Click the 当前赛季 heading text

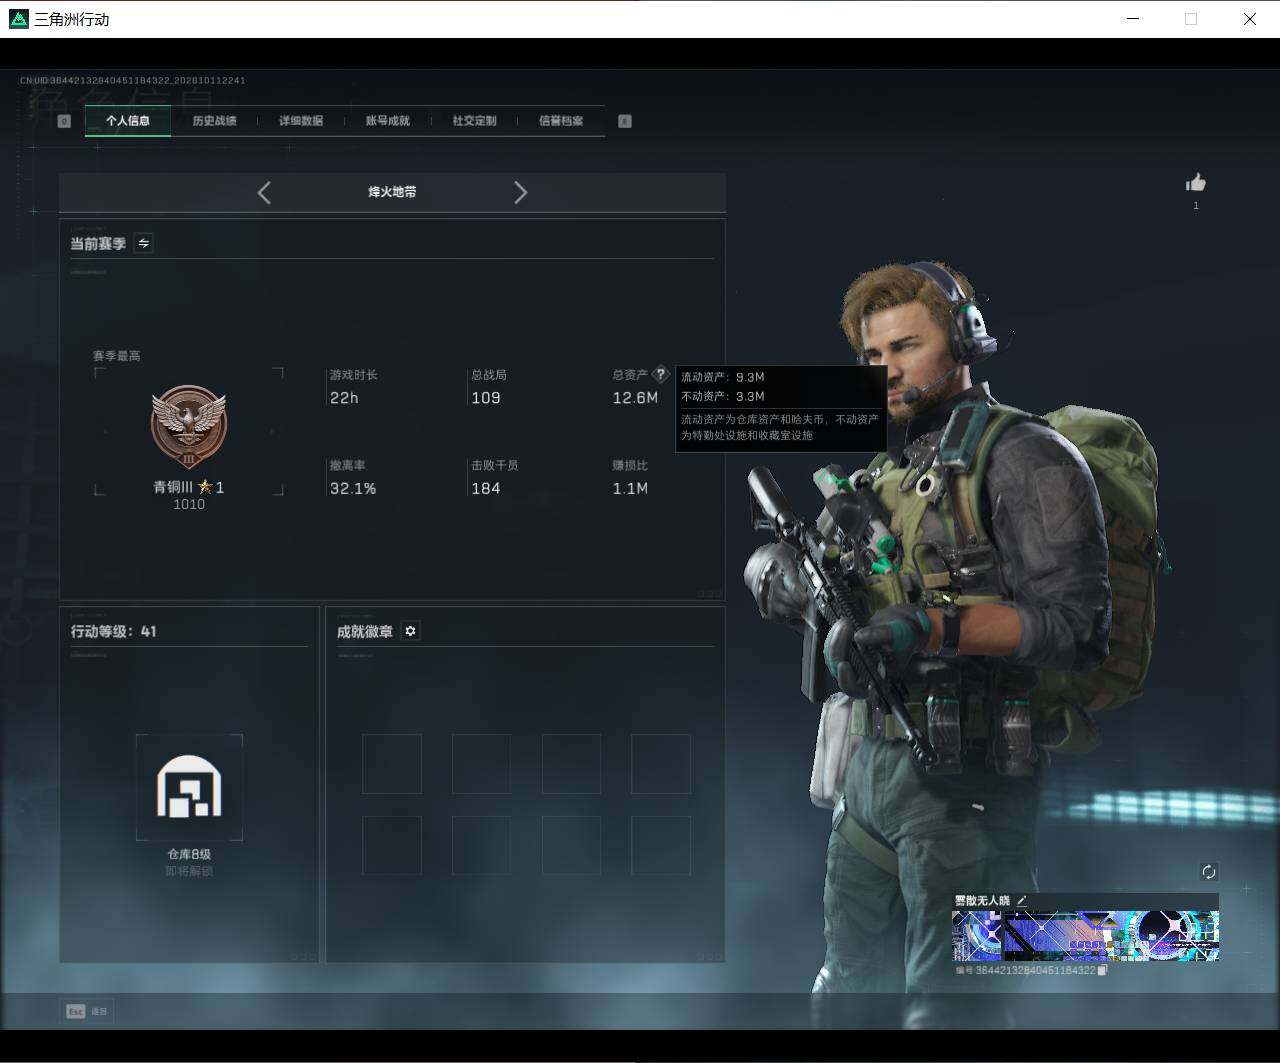[98, 243]
